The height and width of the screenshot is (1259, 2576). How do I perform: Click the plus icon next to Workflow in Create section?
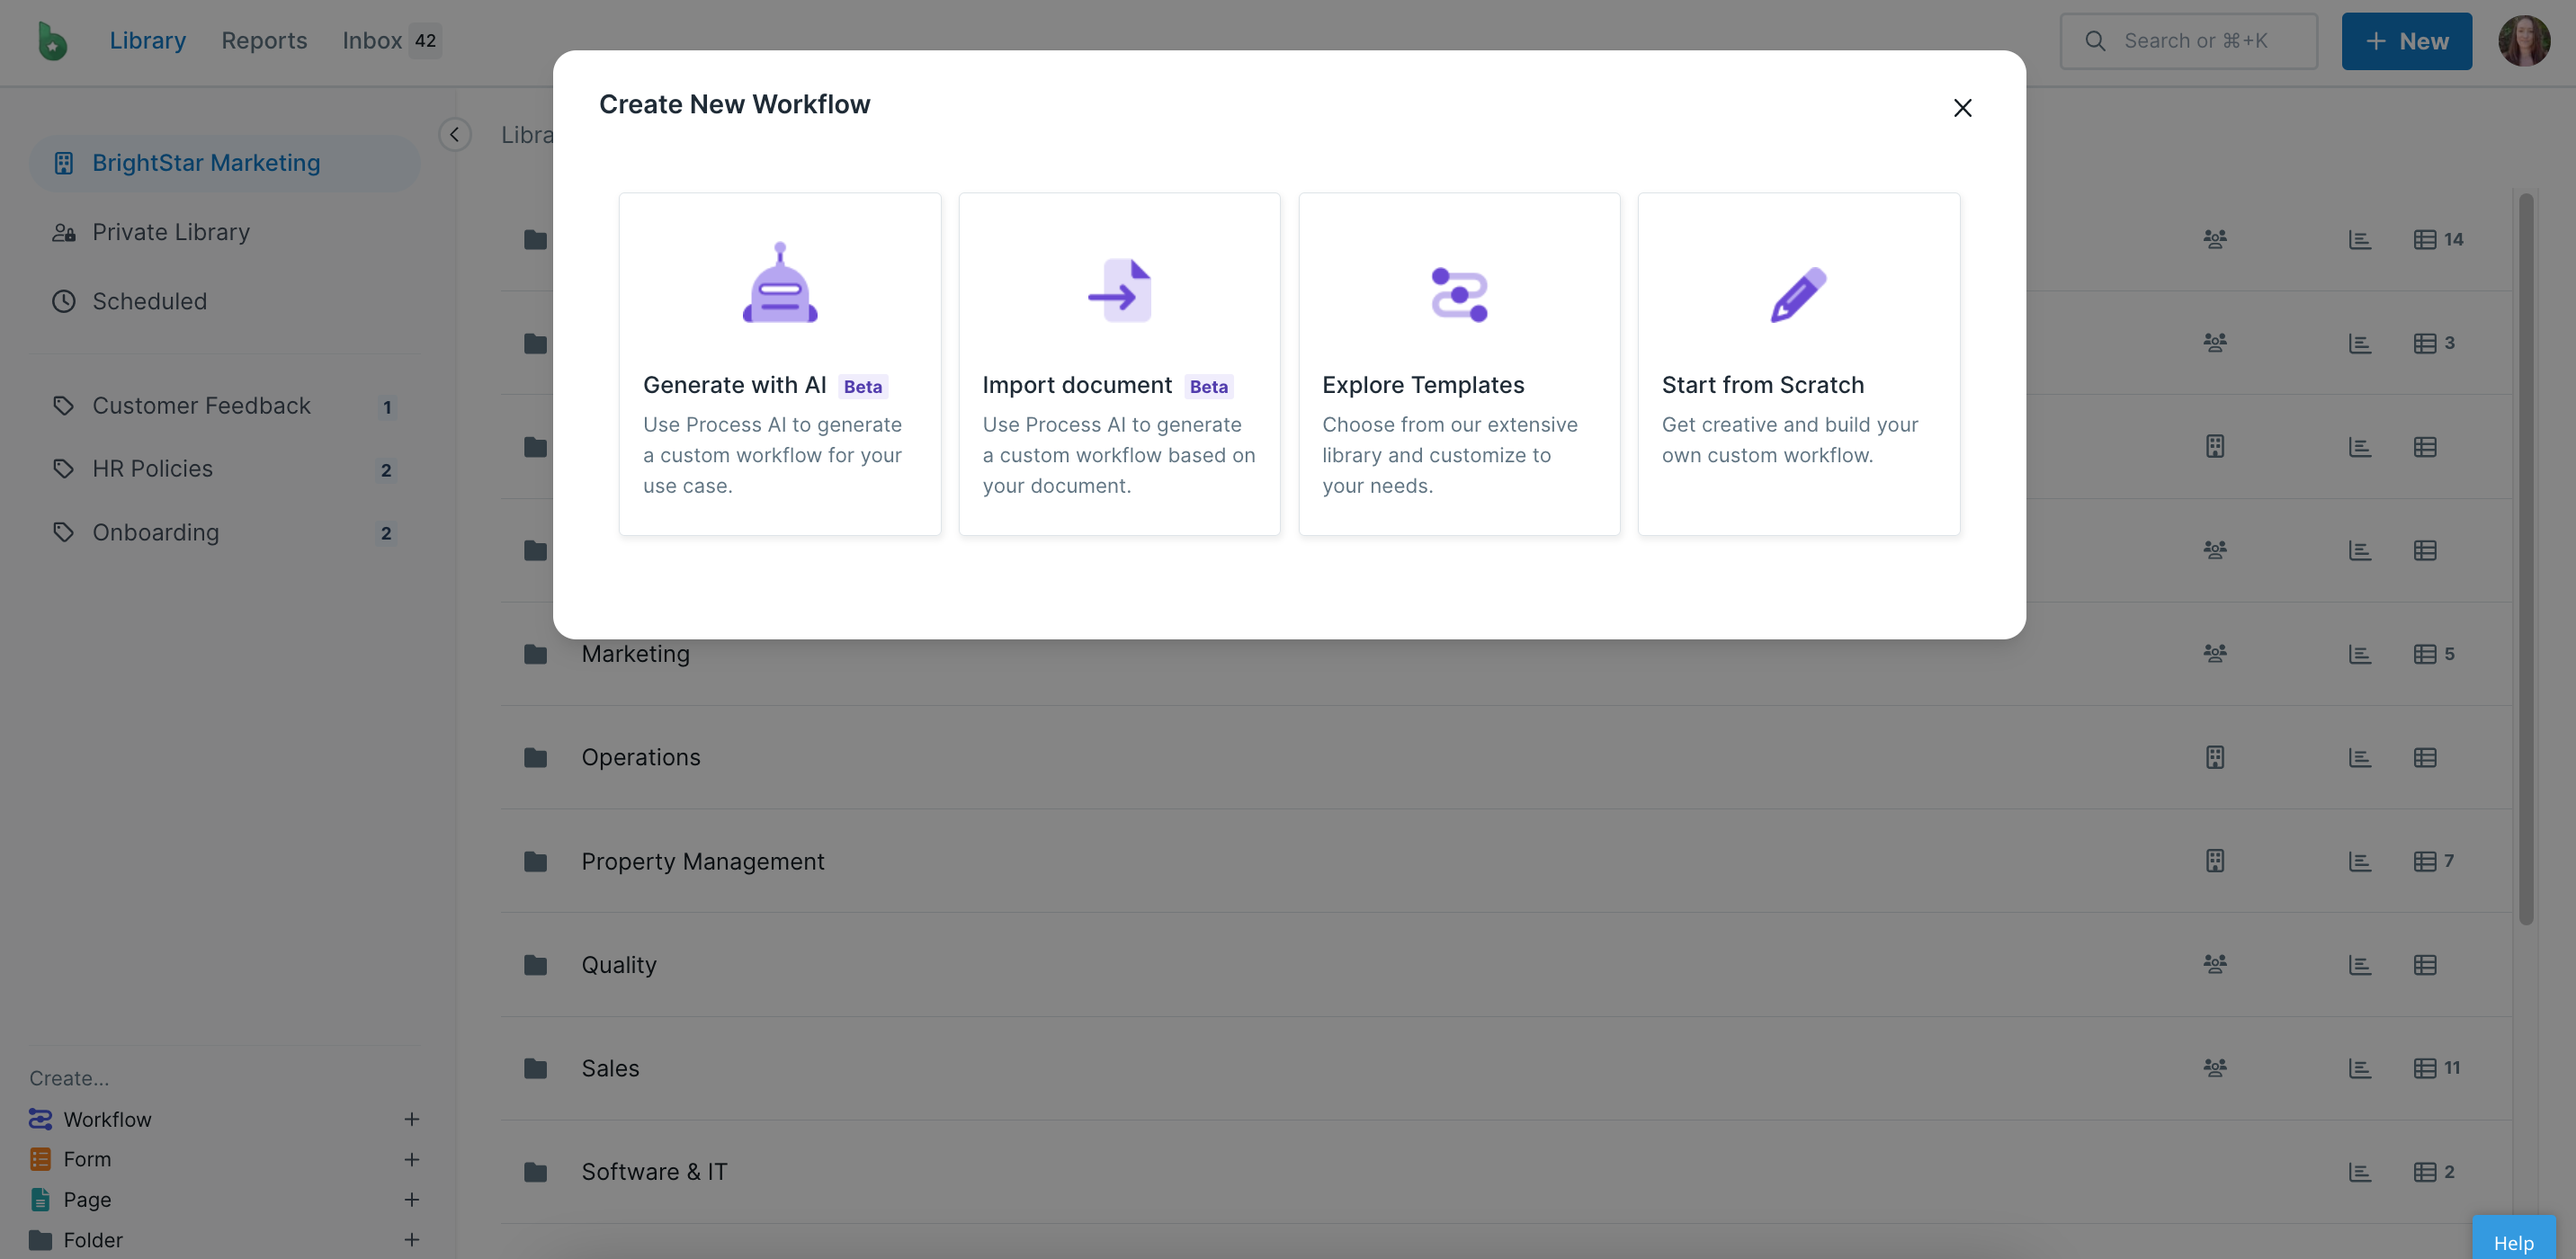click(413, 1118)
